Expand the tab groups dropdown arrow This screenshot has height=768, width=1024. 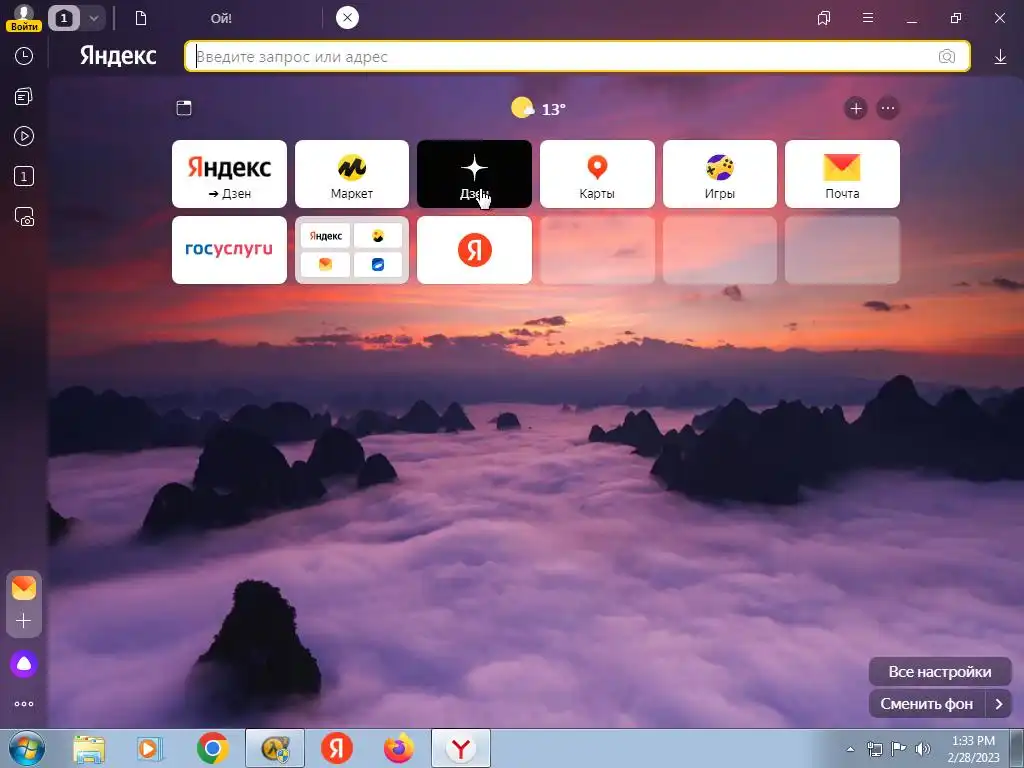tap(93, 18)
